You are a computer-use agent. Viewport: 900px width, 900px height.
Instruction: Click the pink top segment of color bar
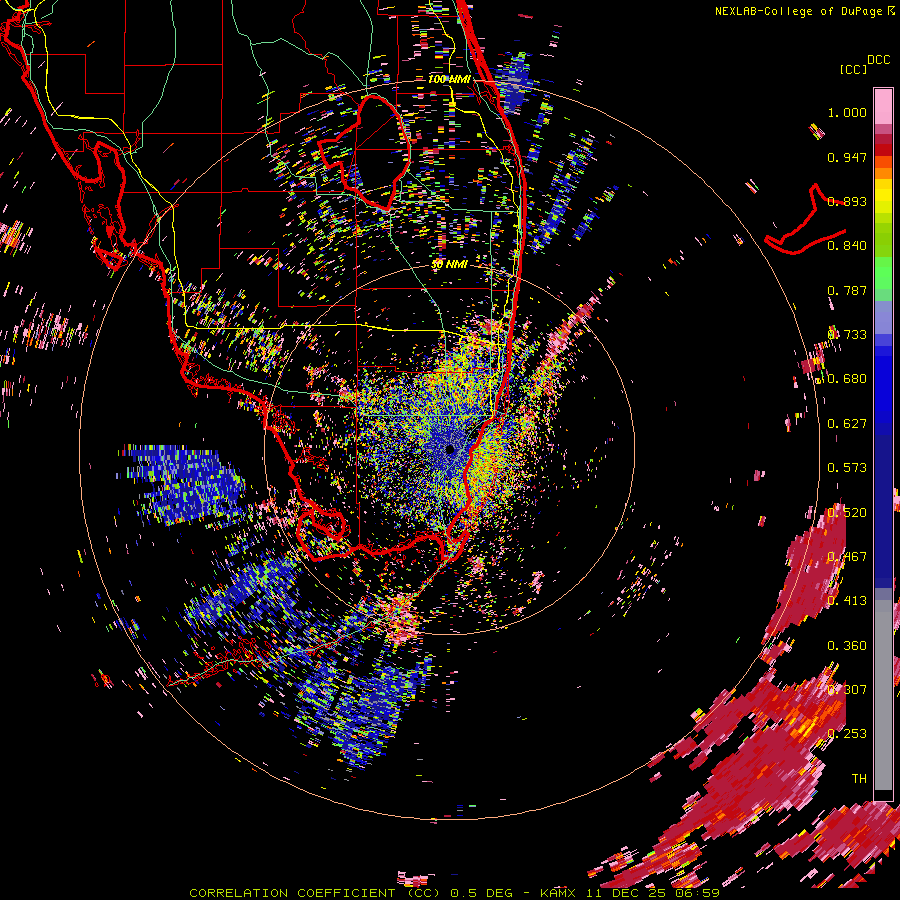(883, 106)
